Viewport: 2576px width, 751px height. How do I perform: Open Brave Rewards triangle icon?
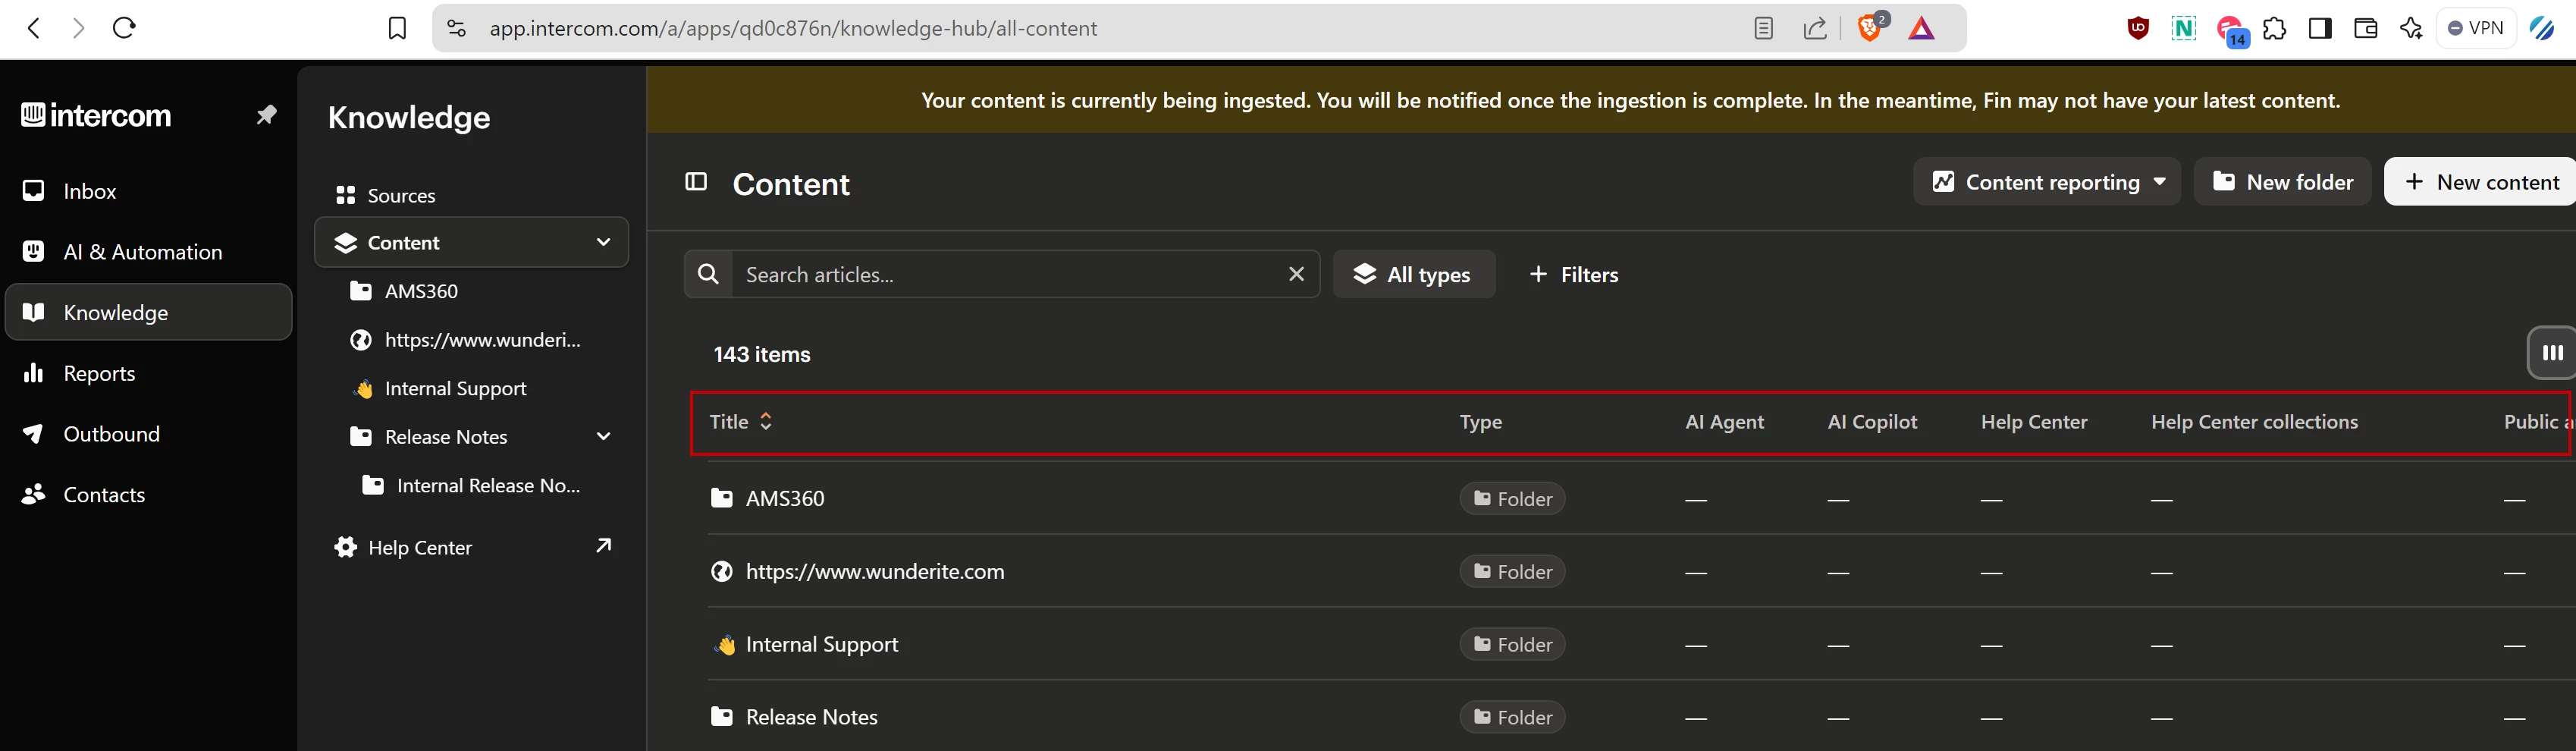(1921, 28)
